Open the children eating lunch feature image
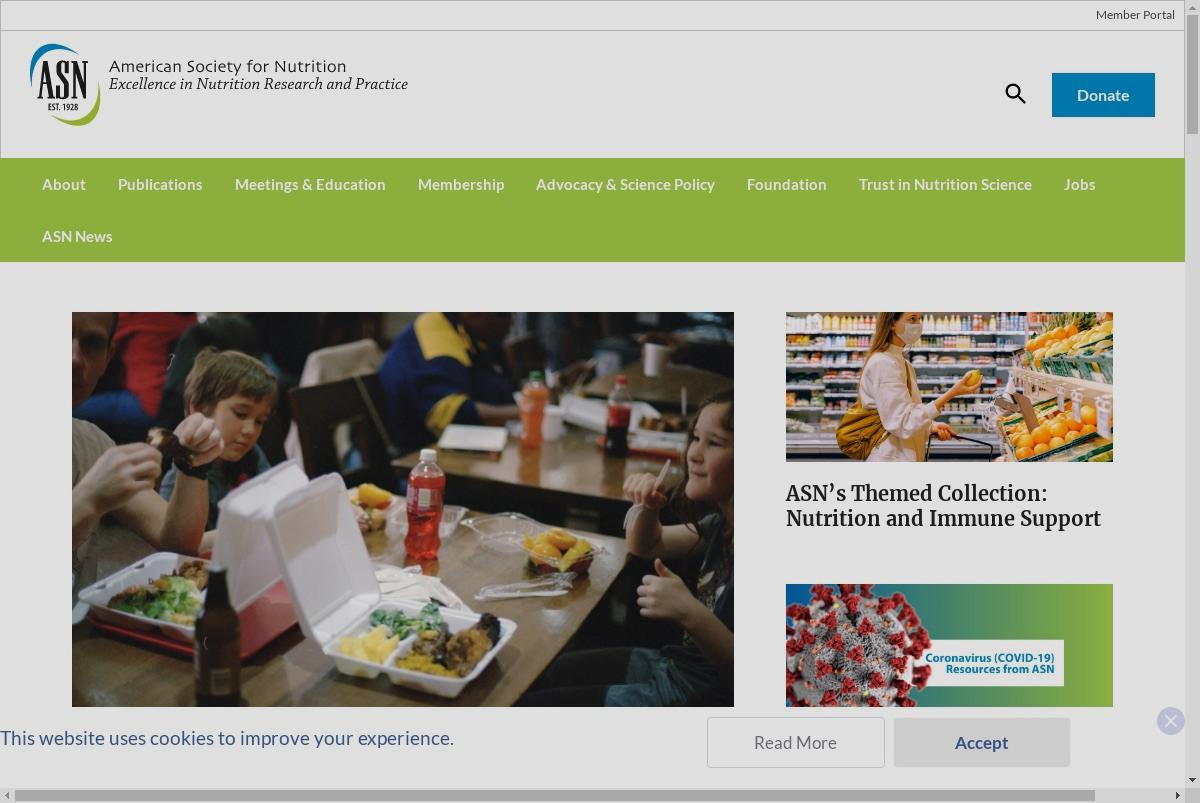Viewport: 1200px width, 803px height. click(x=403, y=509)
